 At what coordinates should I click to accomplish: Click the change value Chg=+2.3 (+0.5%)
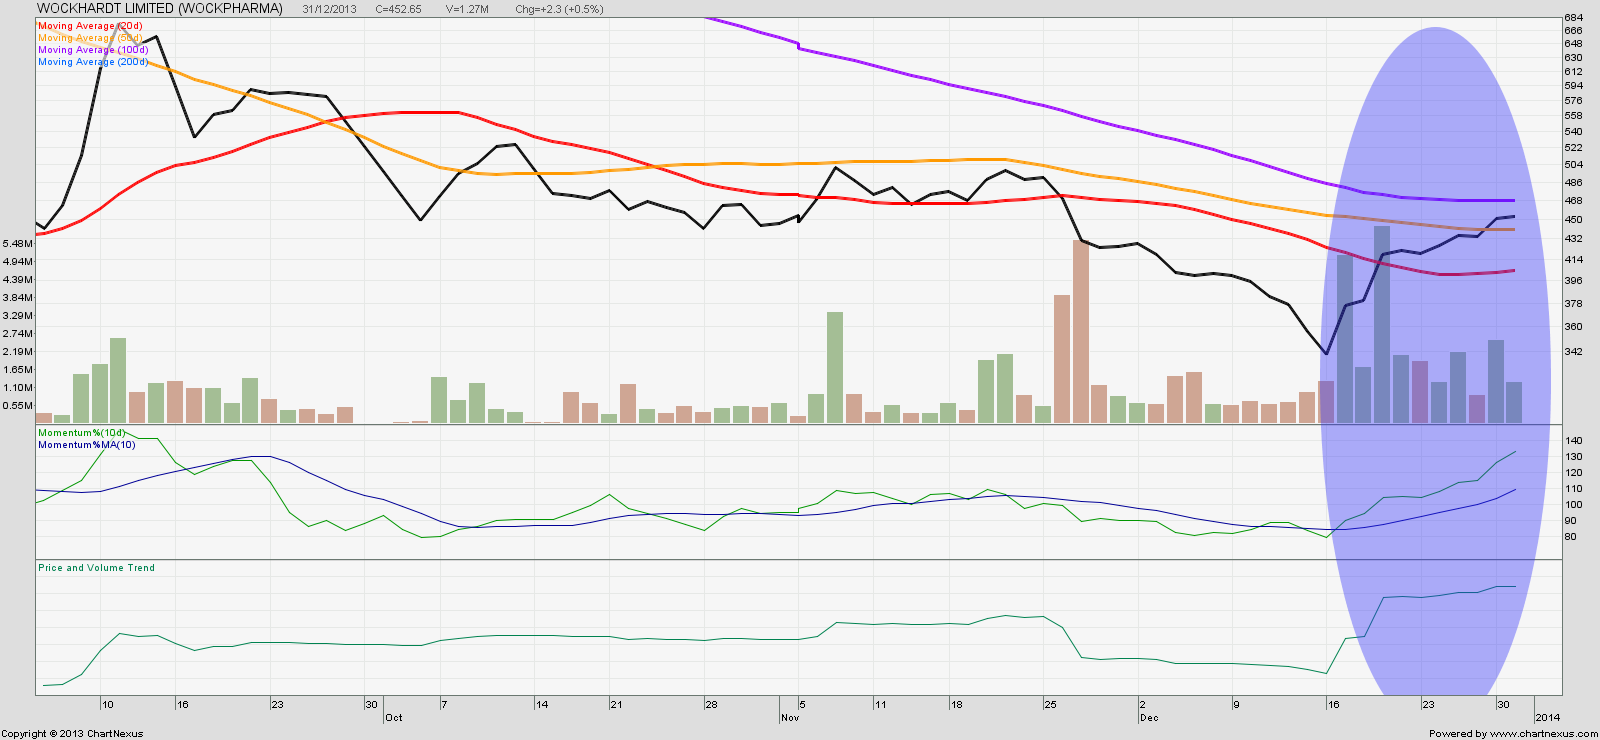559,9
